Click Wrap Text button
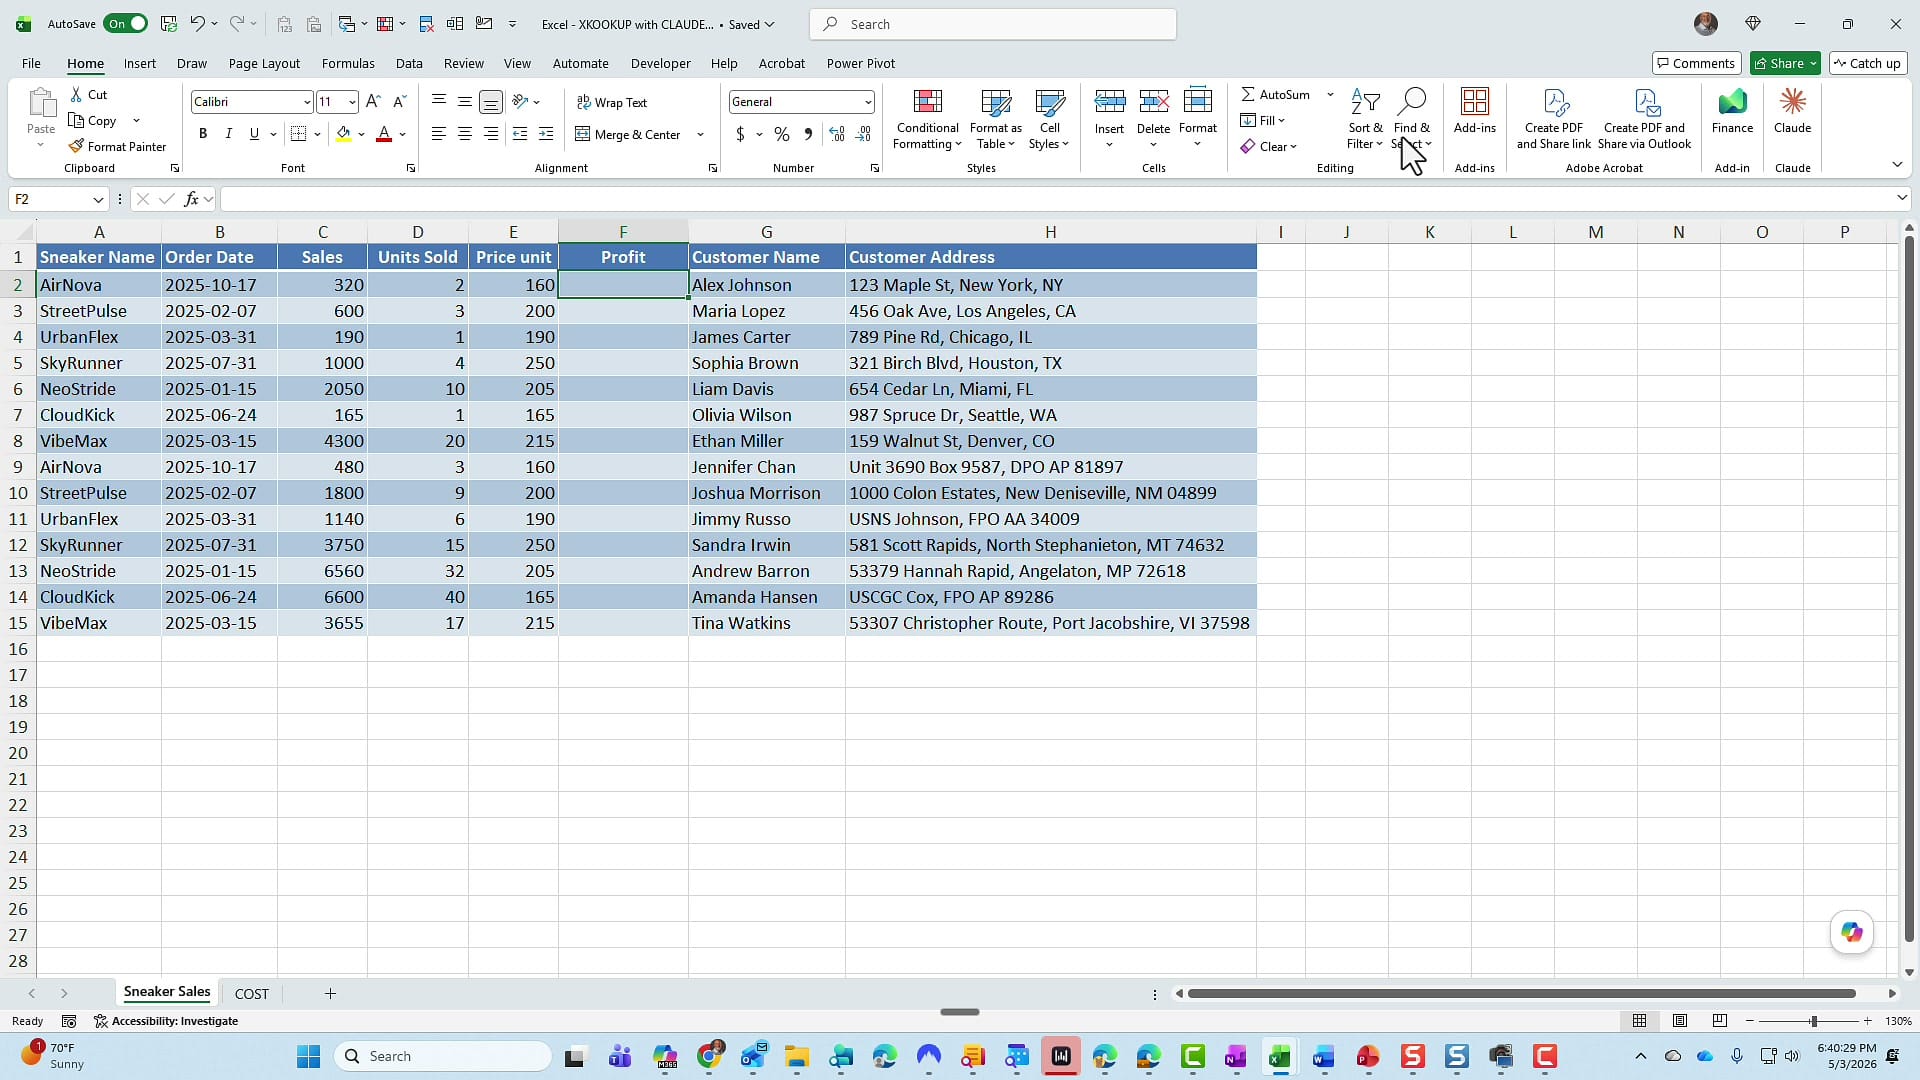The image size is (1920, 1080). 612,102
